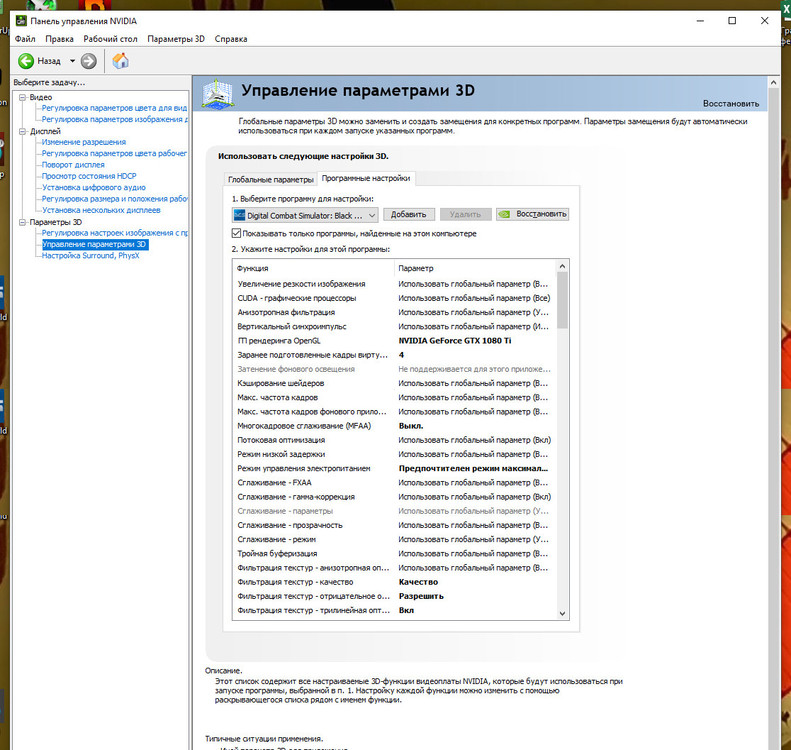Click the DCS program icon in combo box

click(x=239, y=215)
